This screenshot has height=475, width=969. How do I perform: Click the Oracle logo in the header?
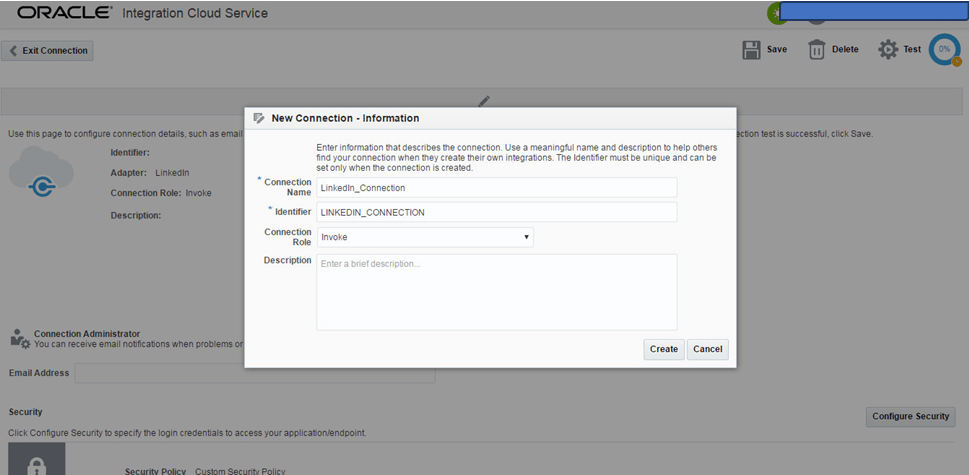(65, 12)
